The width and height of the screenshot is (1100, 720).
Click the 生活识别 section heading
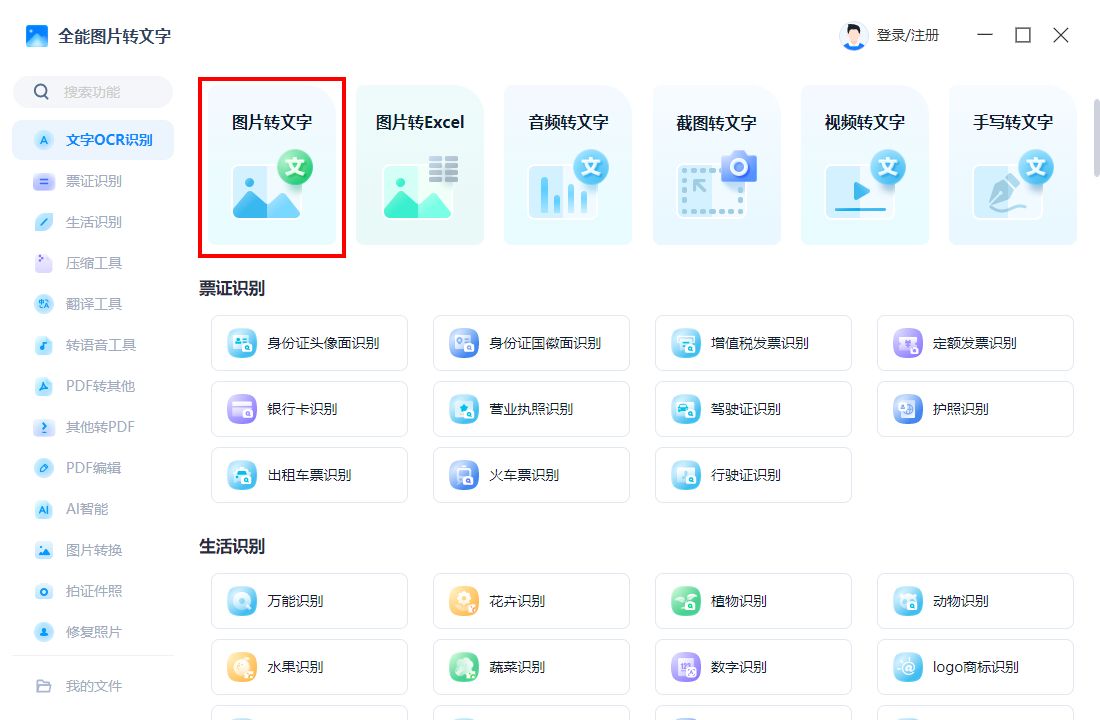click(232, 547)
